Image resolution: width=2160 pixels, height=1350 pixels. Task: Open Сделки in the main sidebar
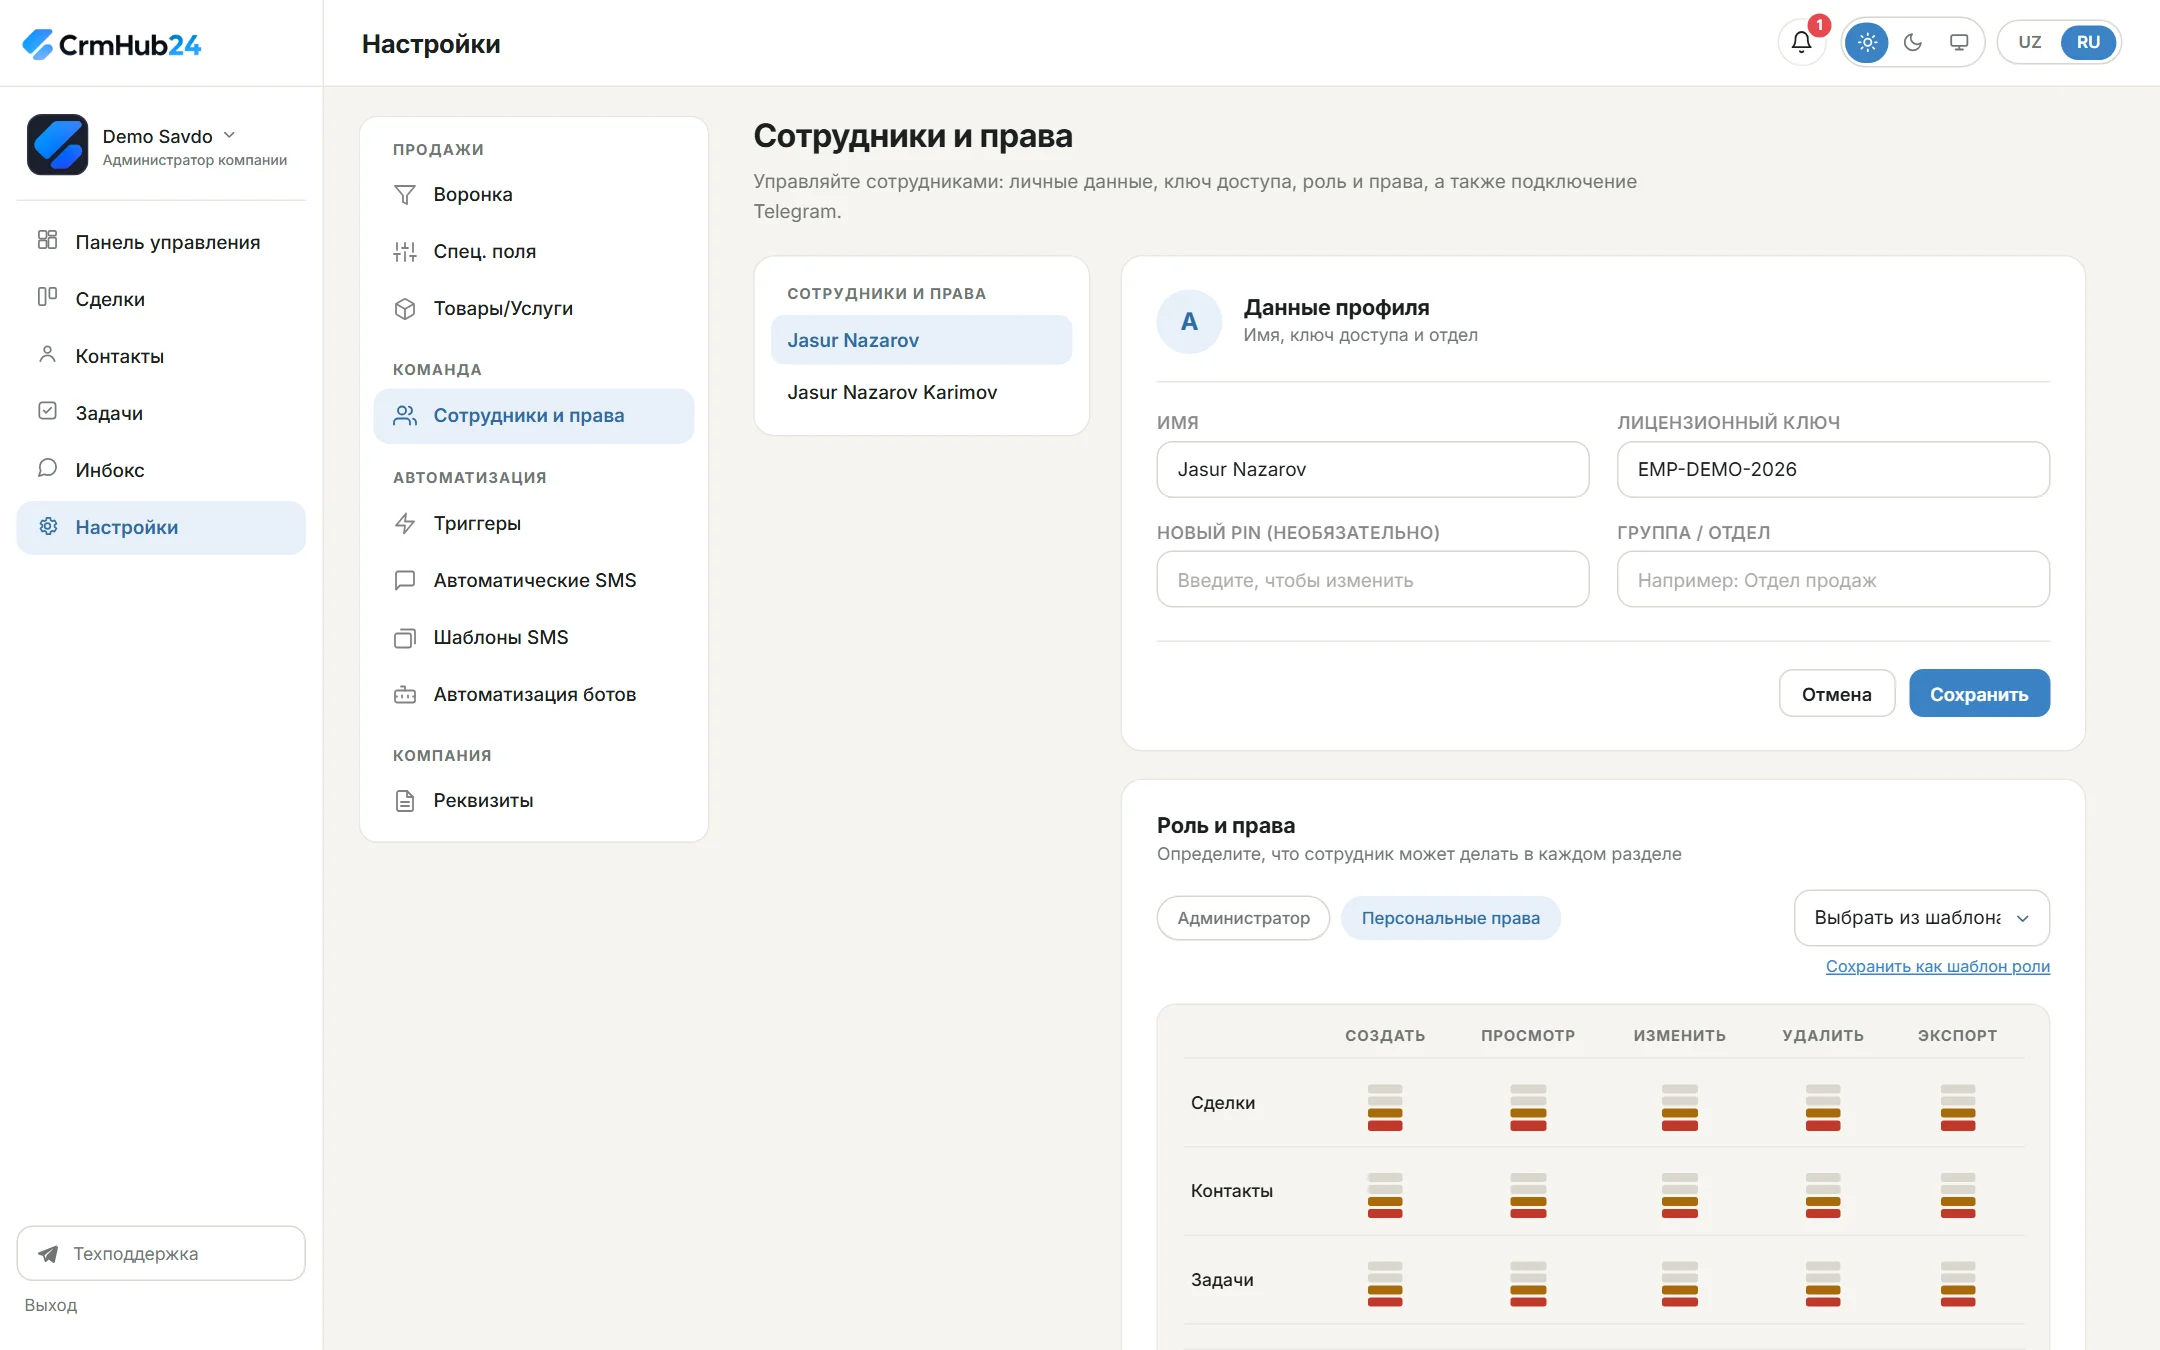click(x=161, y=299)
